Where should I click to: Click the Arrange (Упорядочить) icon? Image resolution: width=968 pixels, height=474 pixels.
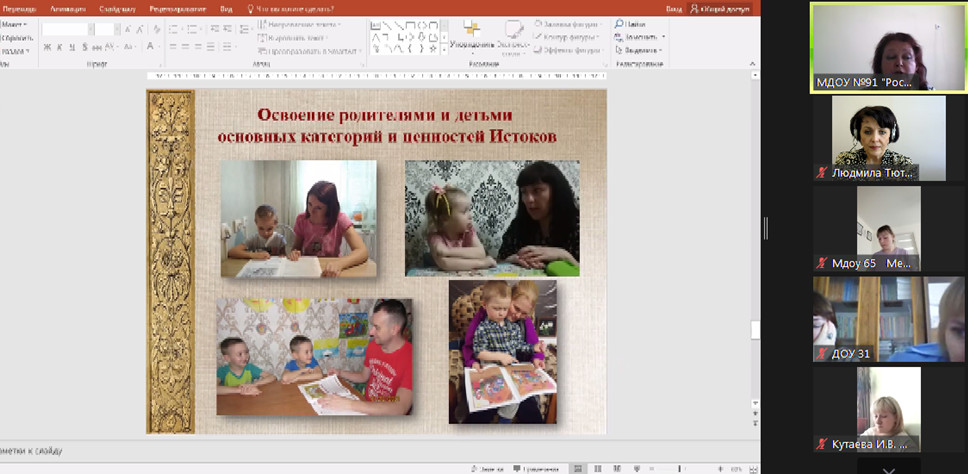(470, 33)
